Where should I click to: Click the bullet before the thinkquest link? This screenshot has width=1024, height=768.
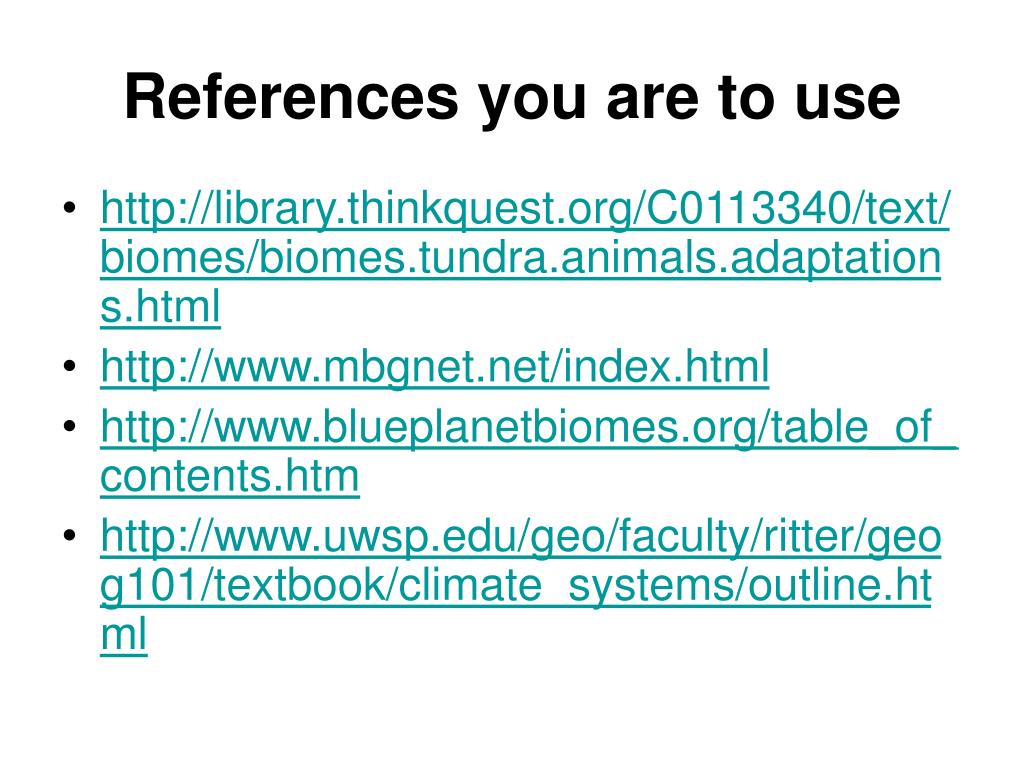[x=70, y=209]
